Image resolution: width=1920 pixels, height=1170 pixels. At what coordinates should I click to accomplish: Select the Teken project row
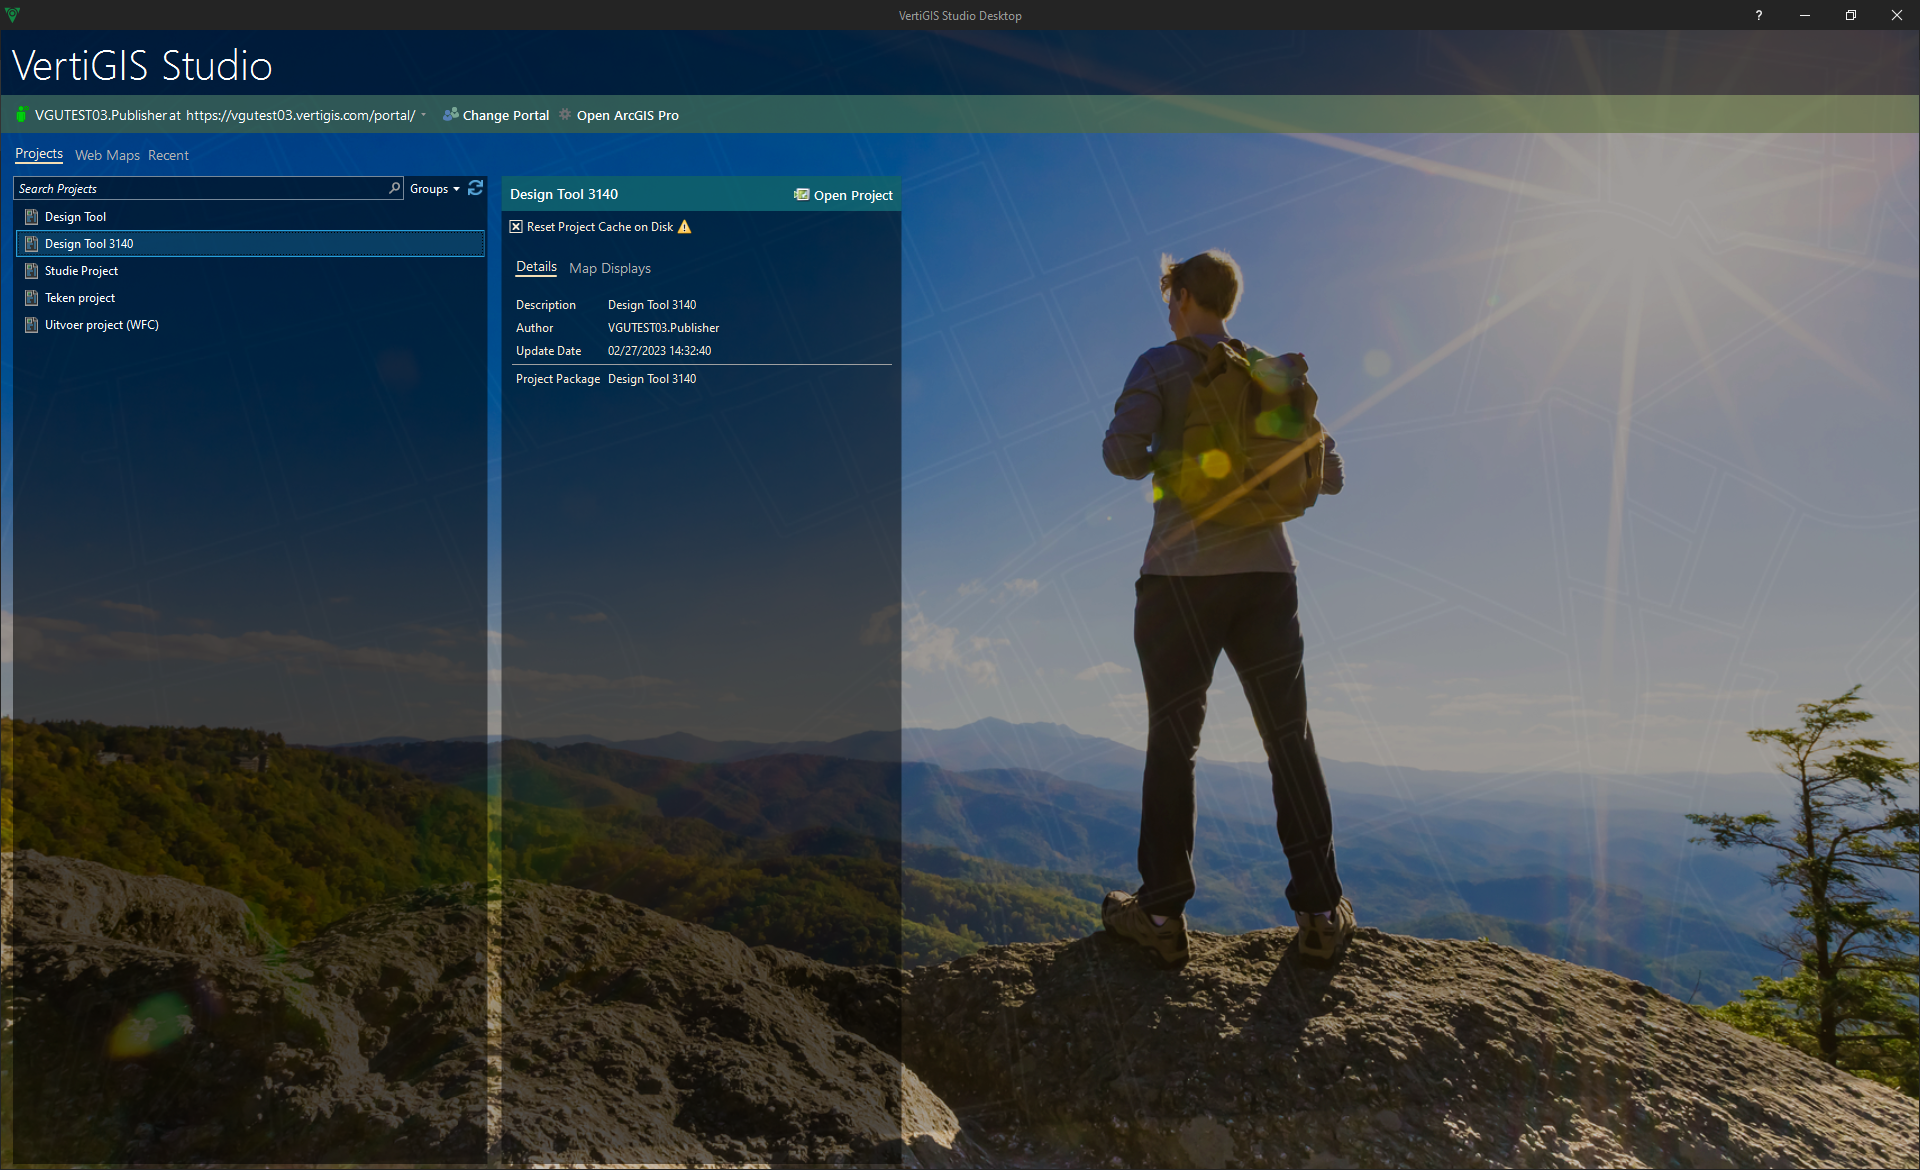tap(250, 298)
